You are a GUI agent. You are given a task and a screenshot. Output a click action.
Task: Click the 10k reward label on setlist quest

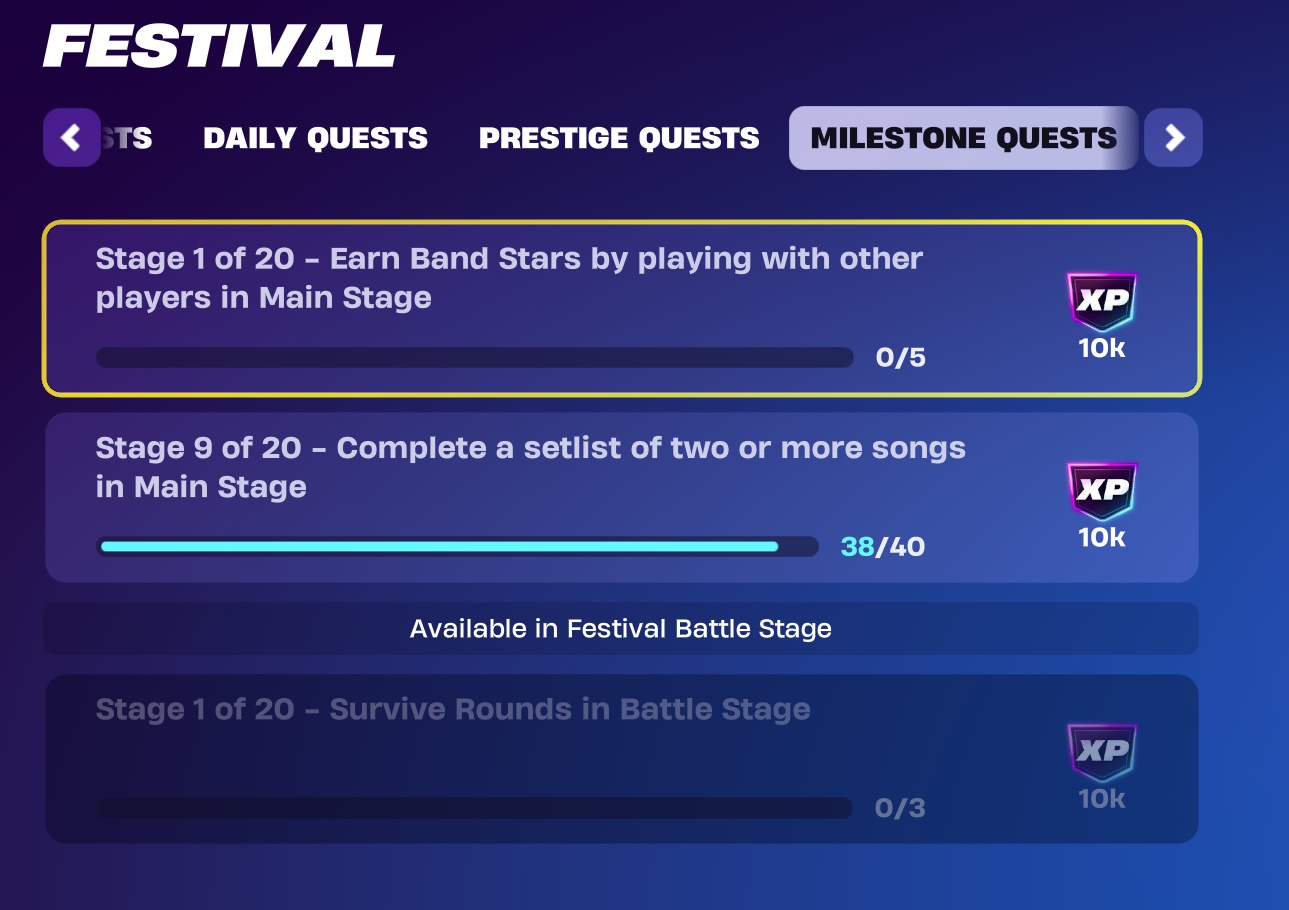[x=1102, y=538]
